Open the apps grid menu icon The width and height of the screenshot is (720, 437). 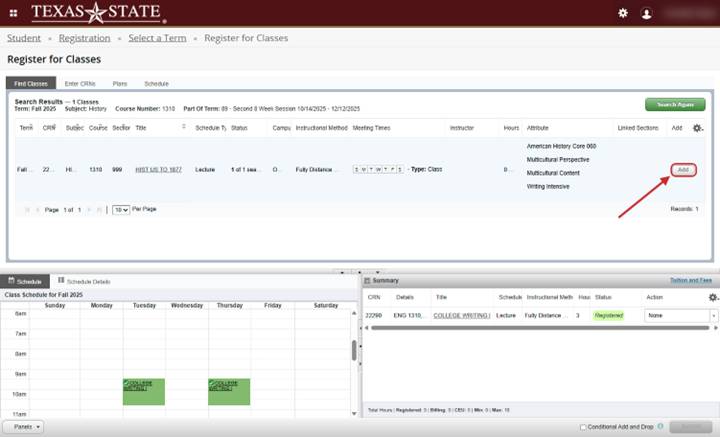pyautogui.click(x=13, y=13)
